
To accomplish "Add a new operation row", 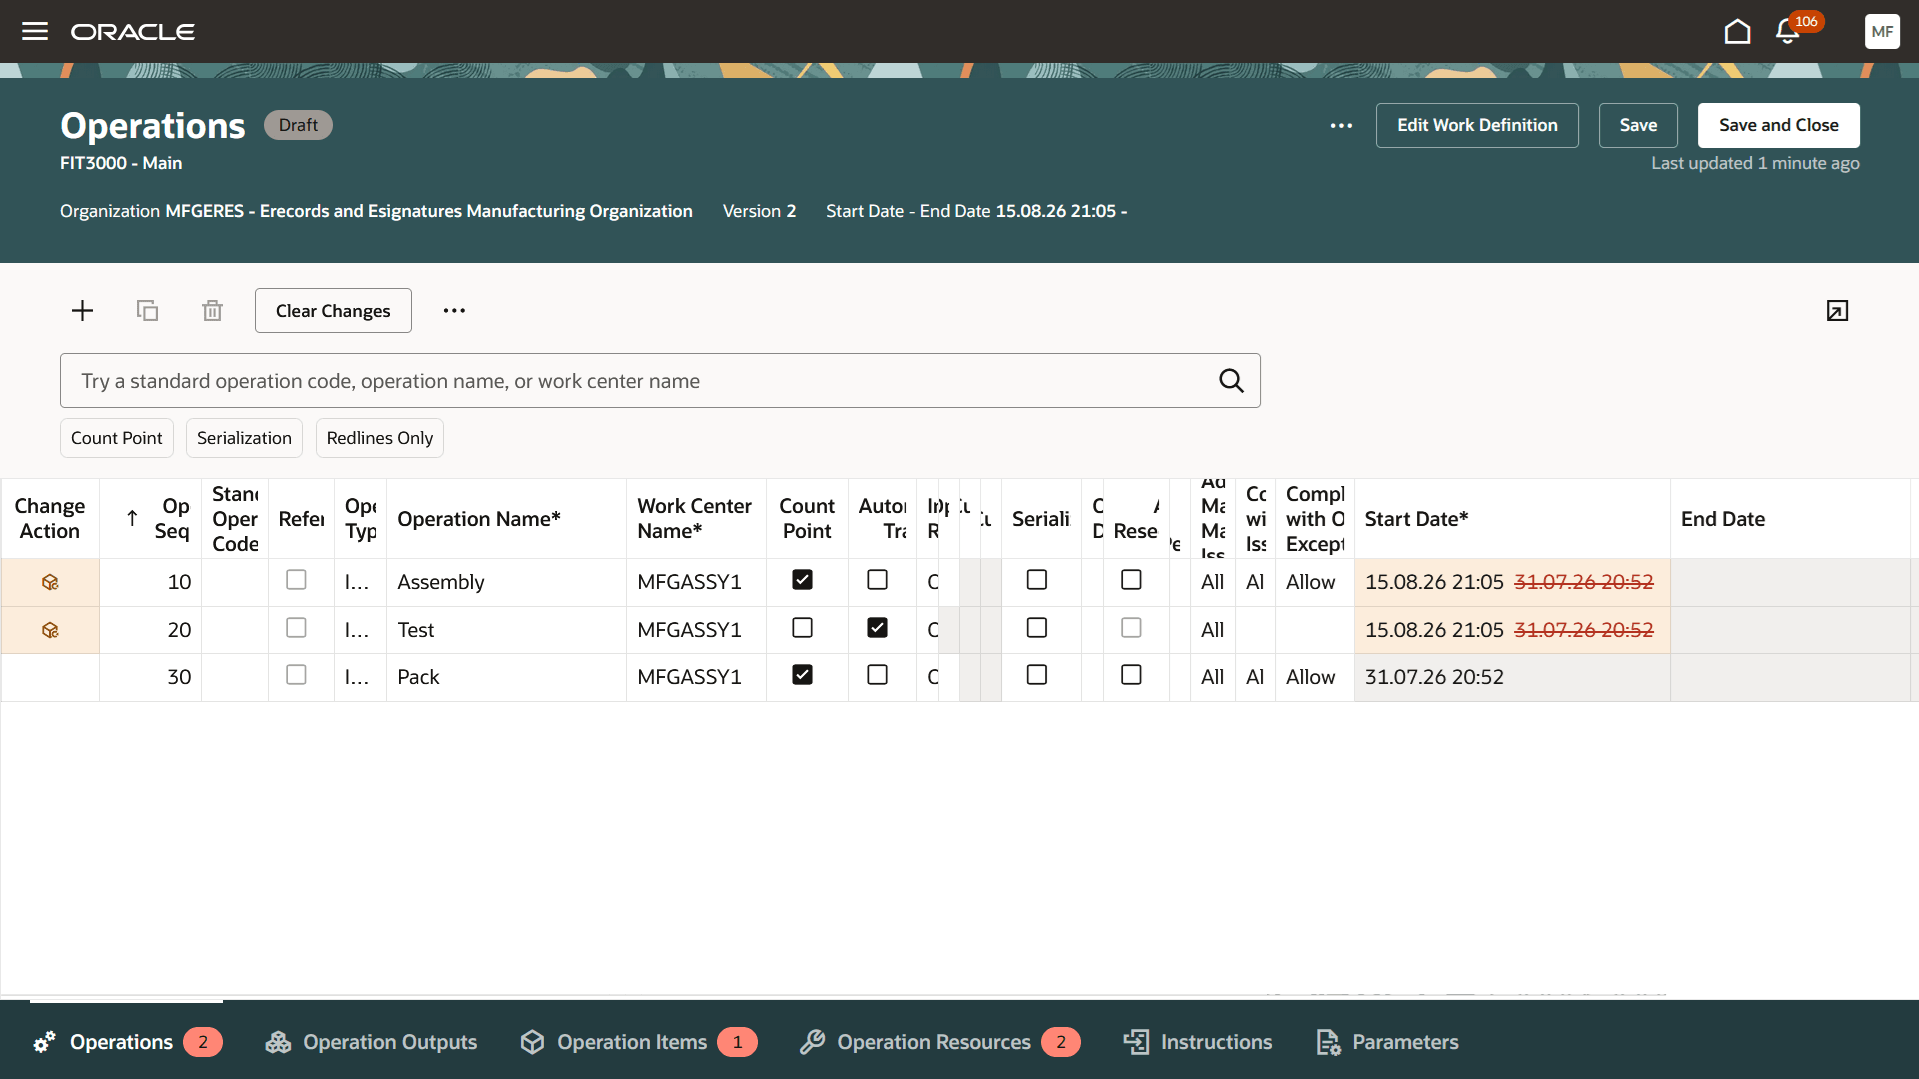I will point(83,311).
